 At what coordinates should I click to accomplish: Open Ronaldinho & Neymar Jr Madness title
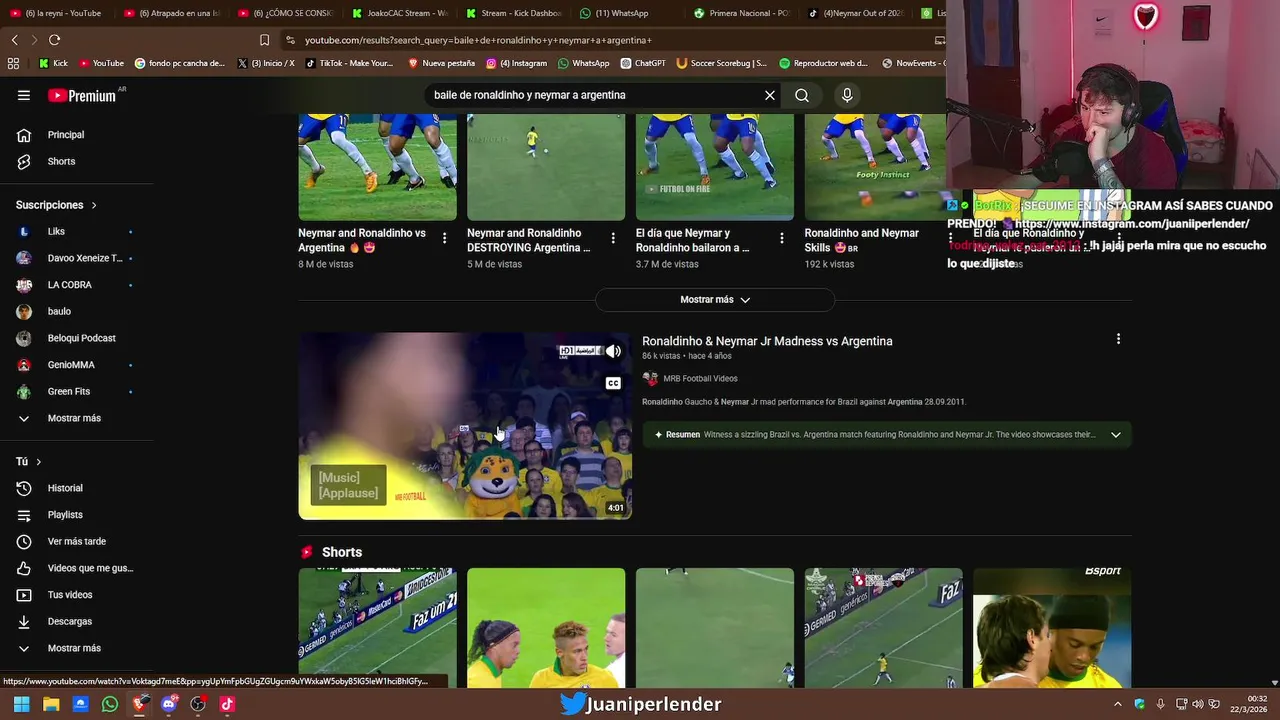tap(767, 341)
